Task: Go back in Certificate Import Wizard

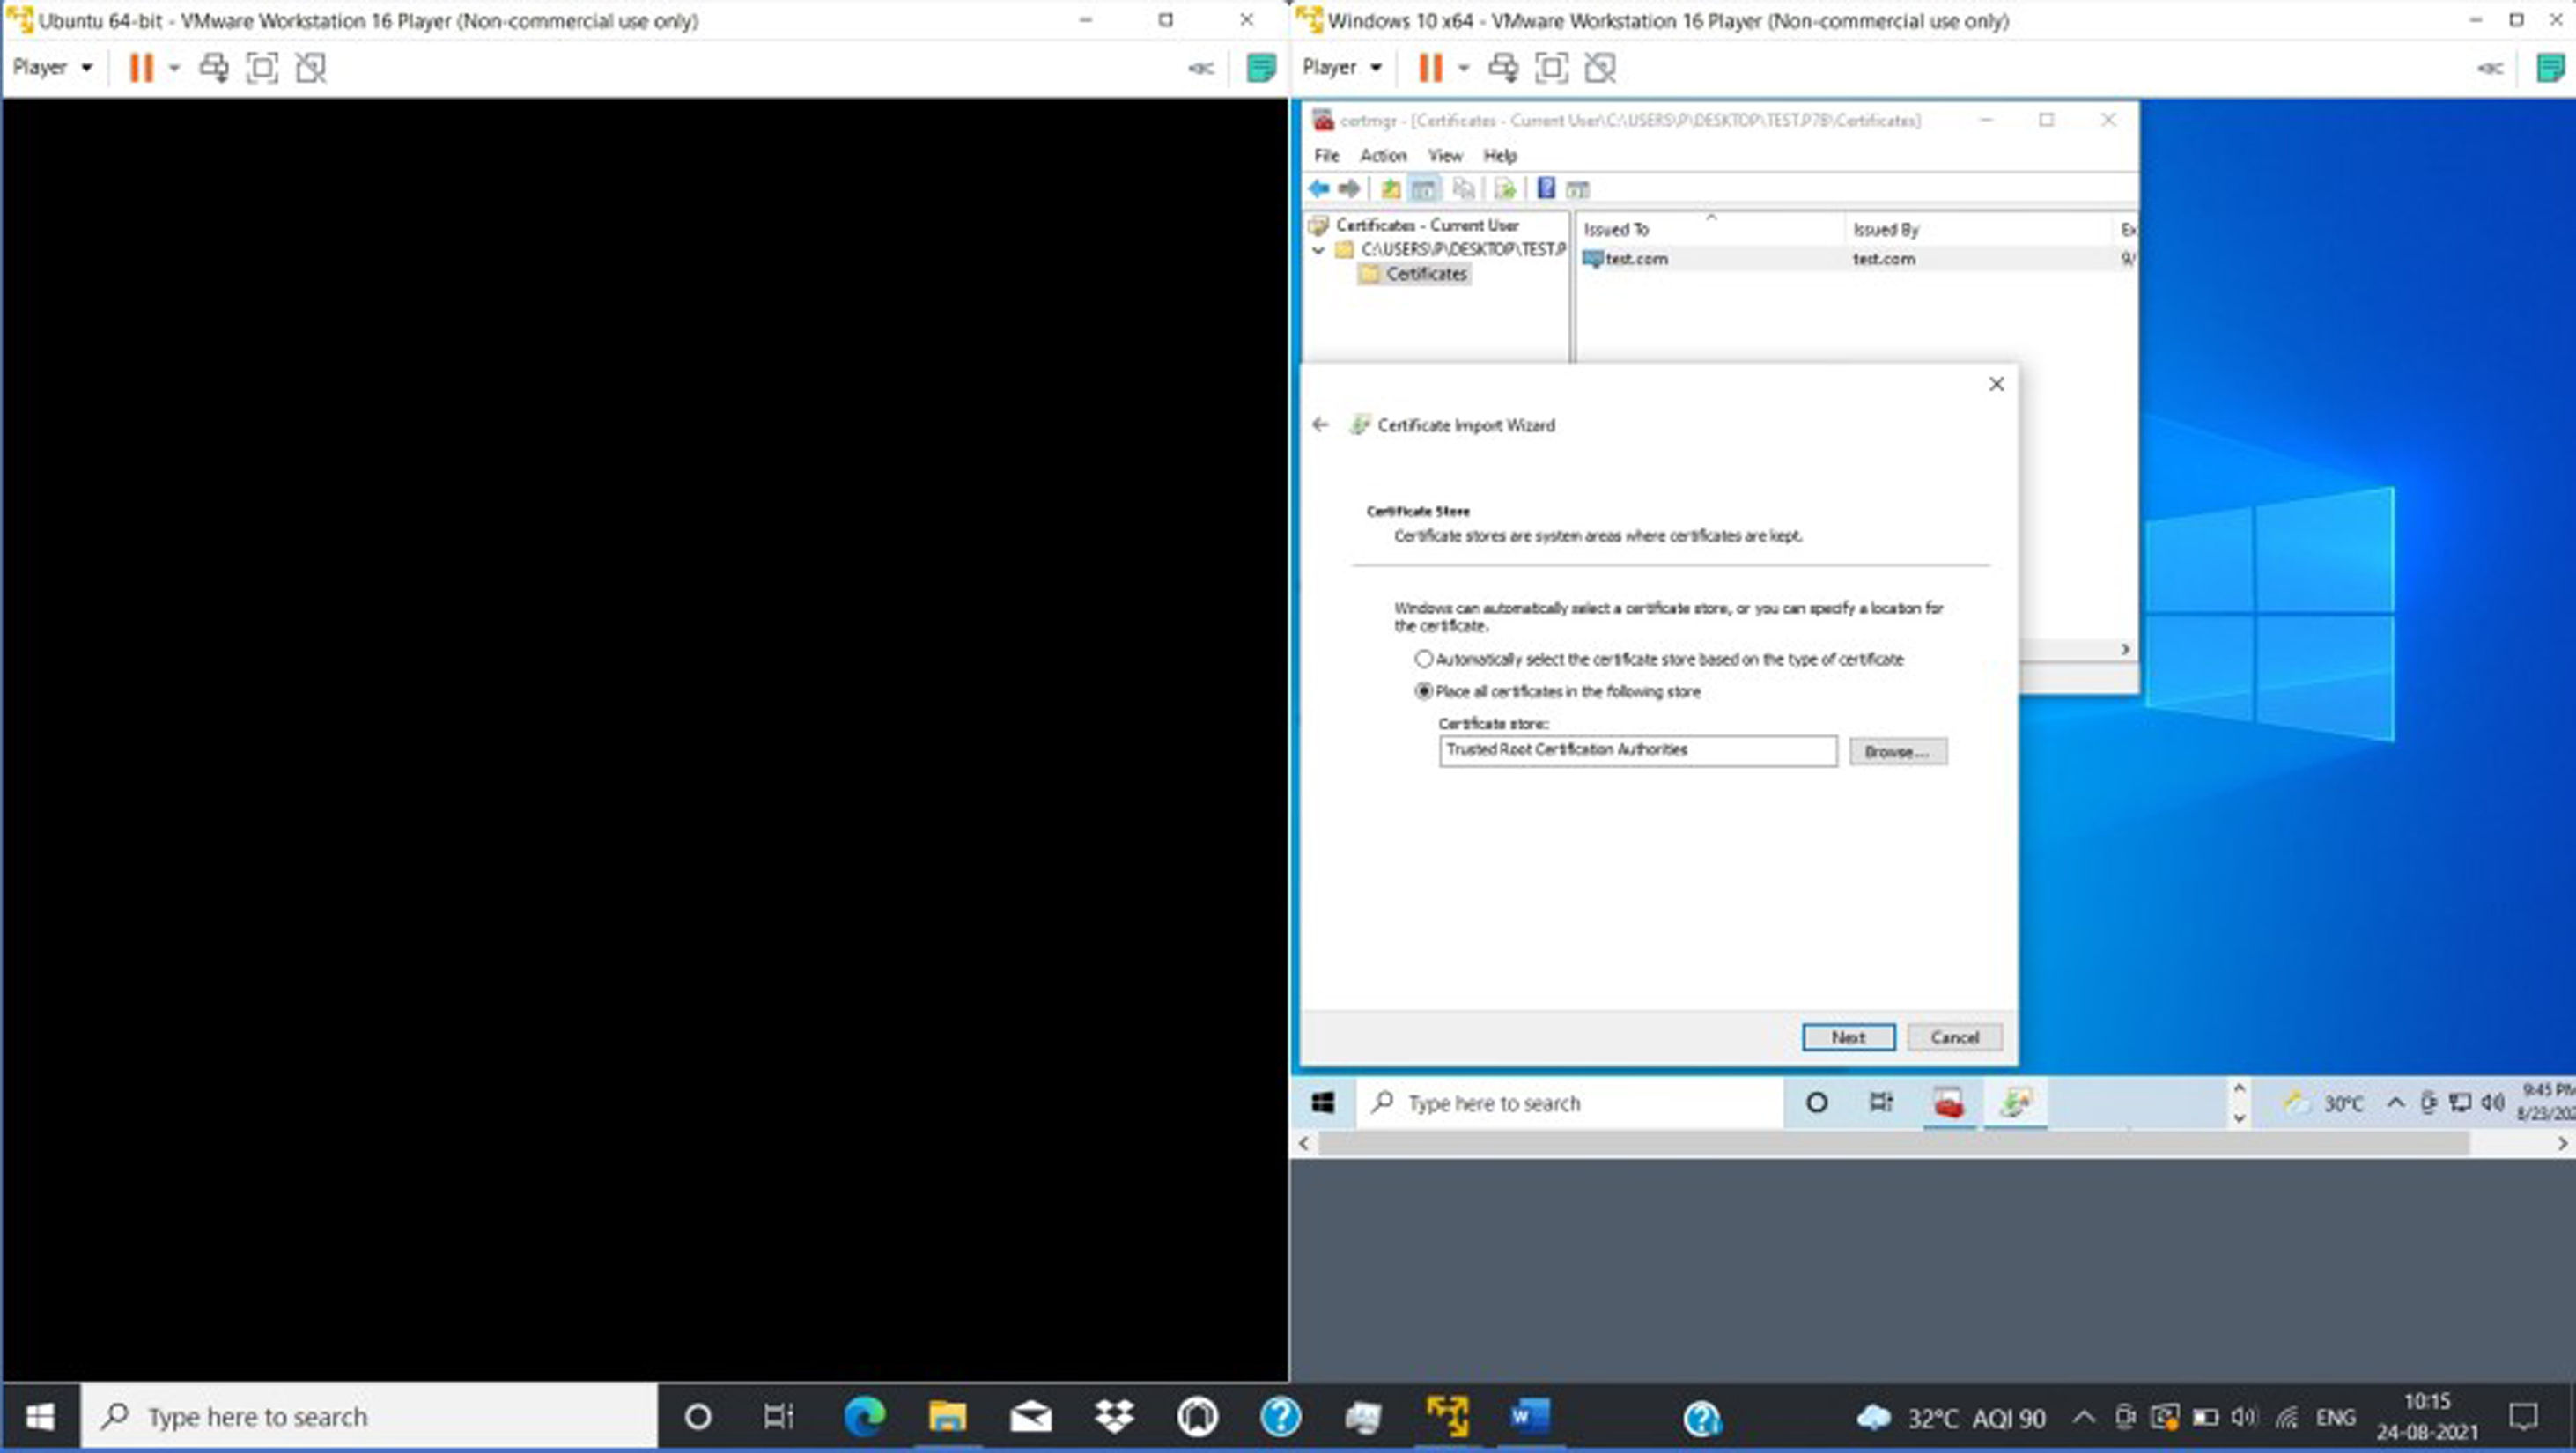Action: click(1320, 425)
